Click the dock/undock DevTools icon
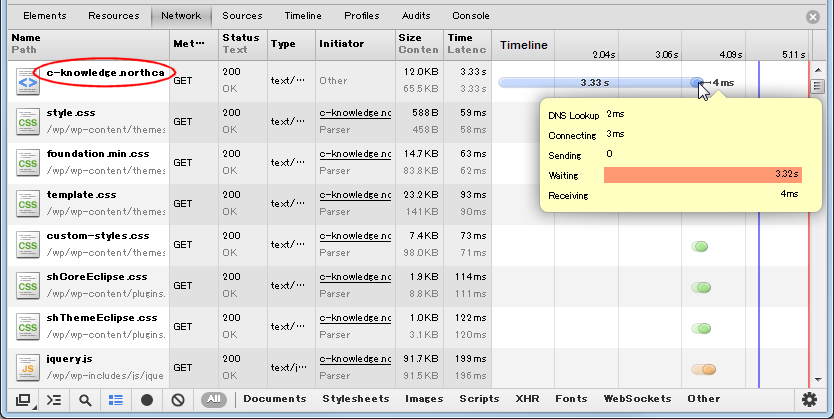 point(23,400)
